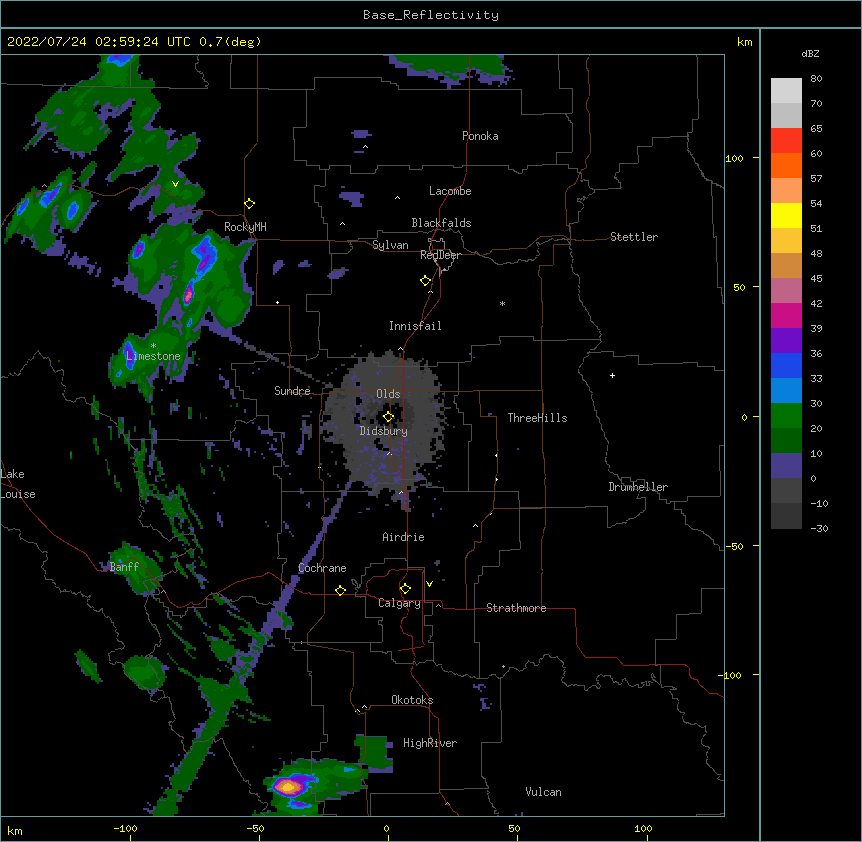Click the Sylvan label
Viewport: 862px width, 842px height.
pyautogui.click(x=390, y=245)
